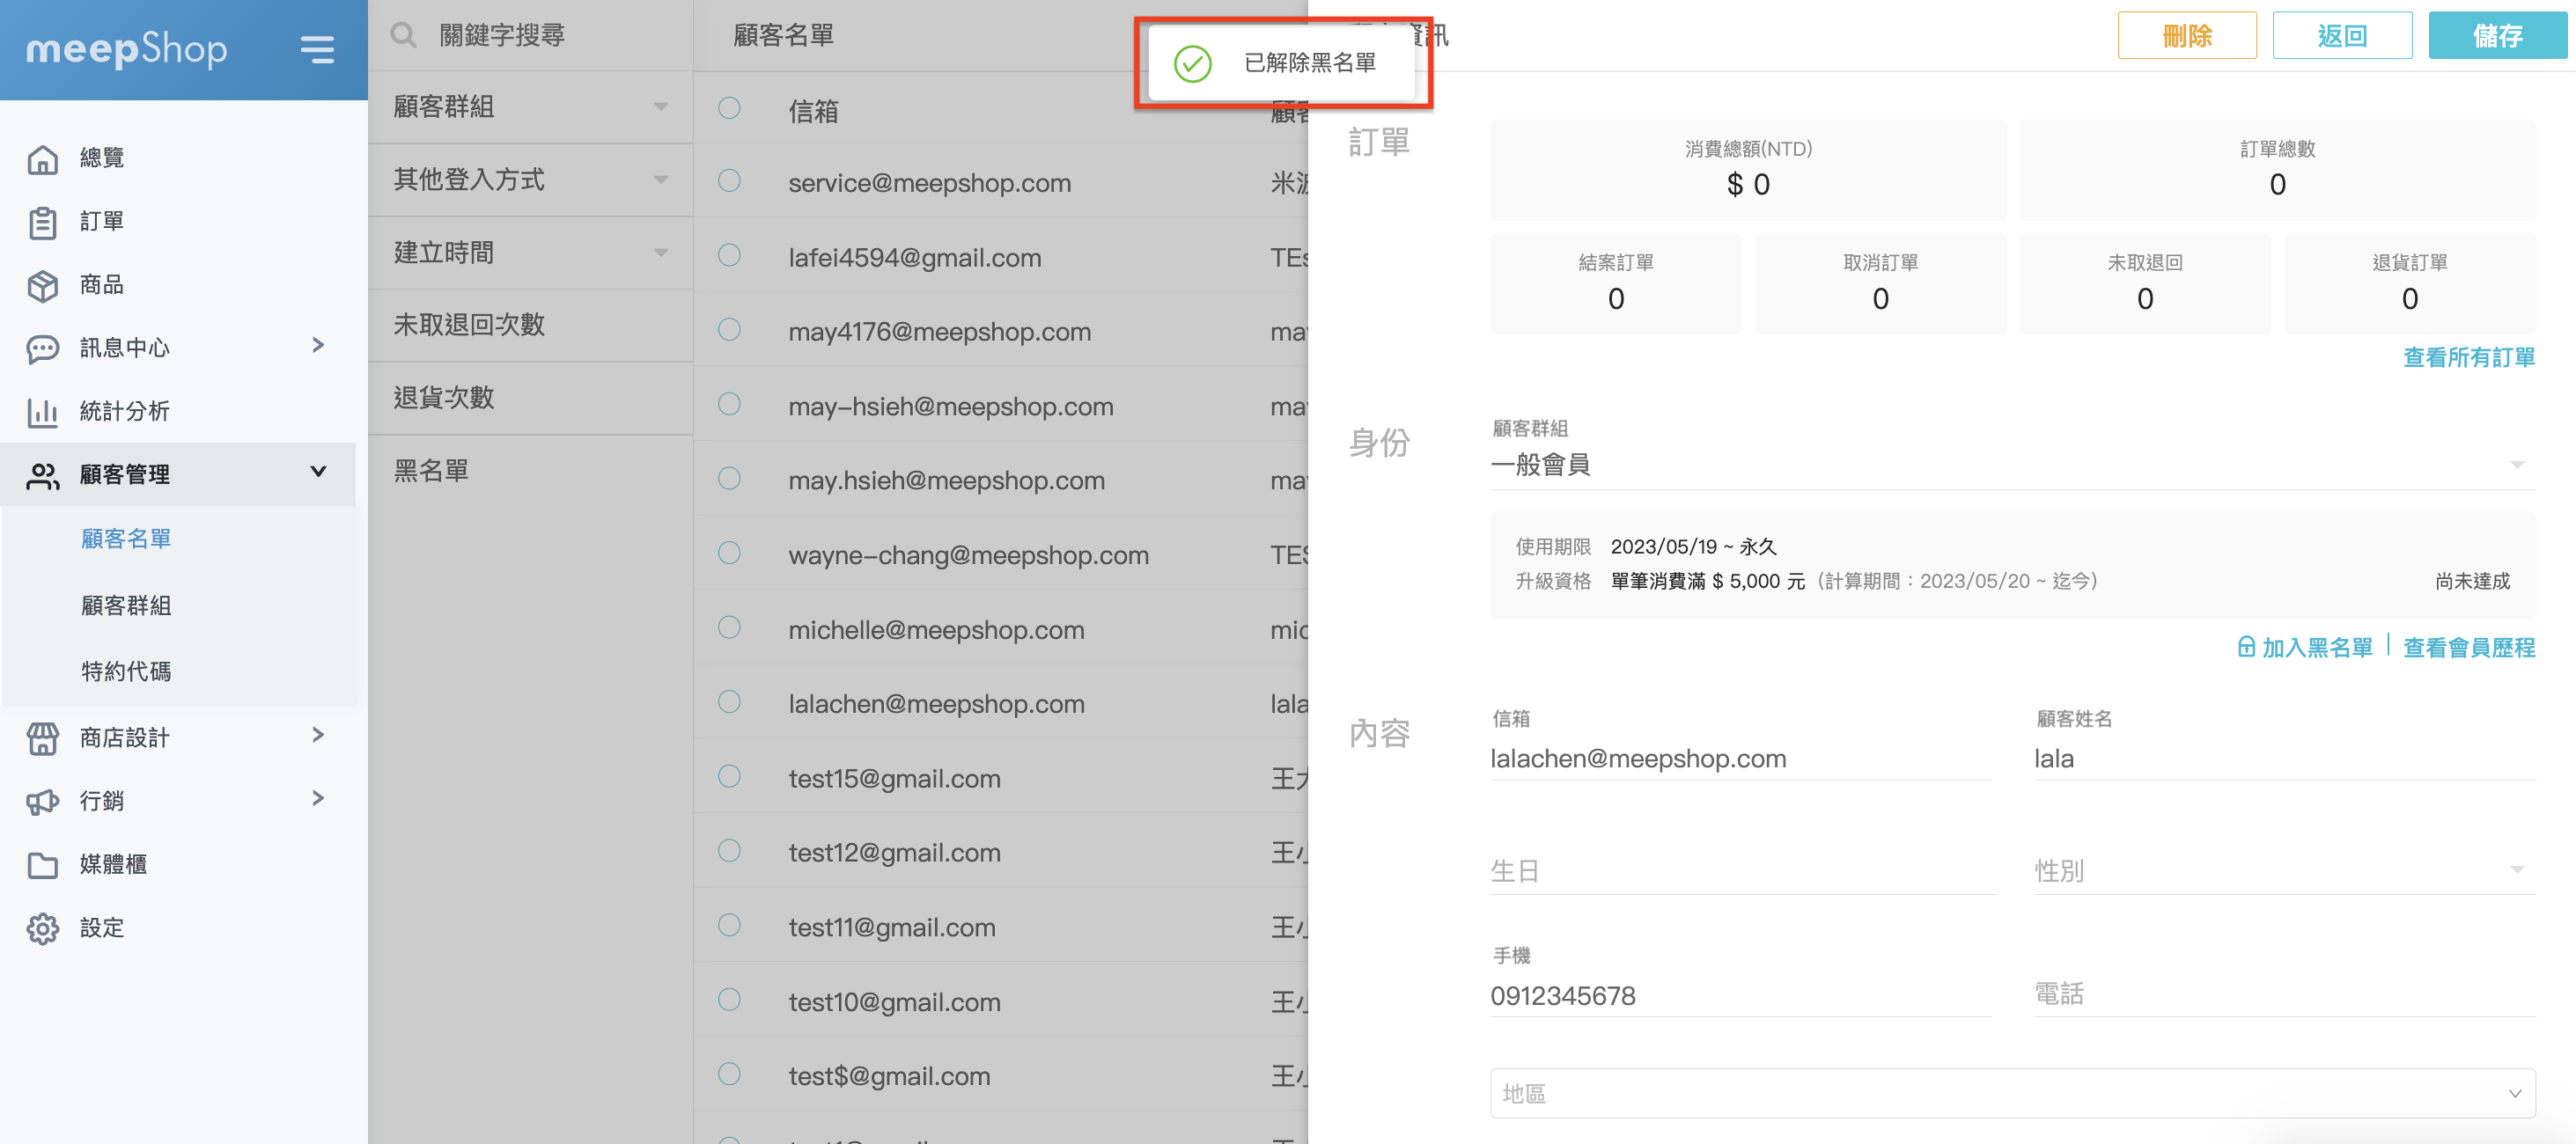Click the 儲存 save button
This screenshot has width=2576, height=1144.
[2496, 36]
